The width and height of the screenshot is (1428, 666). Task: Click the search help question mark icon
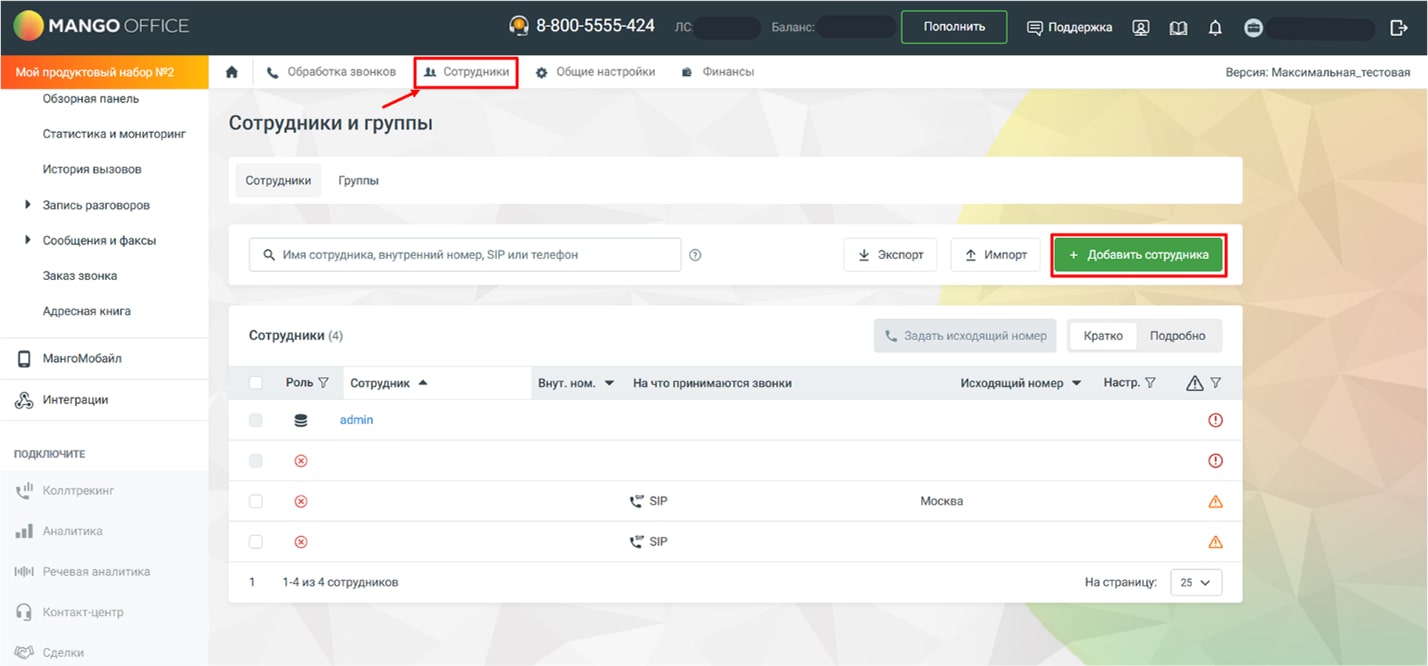(695, 255)
